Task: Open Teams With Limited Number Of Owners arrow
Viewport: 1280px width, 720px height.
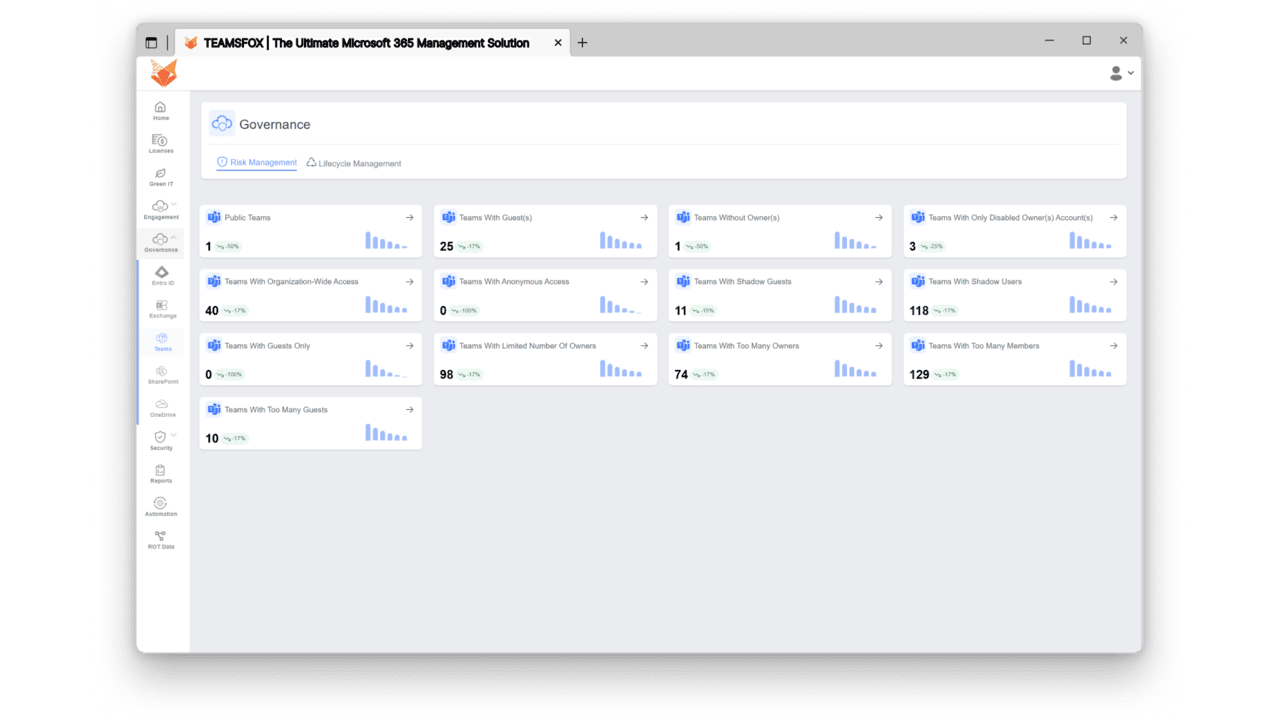Action: [x=644, y=345]
